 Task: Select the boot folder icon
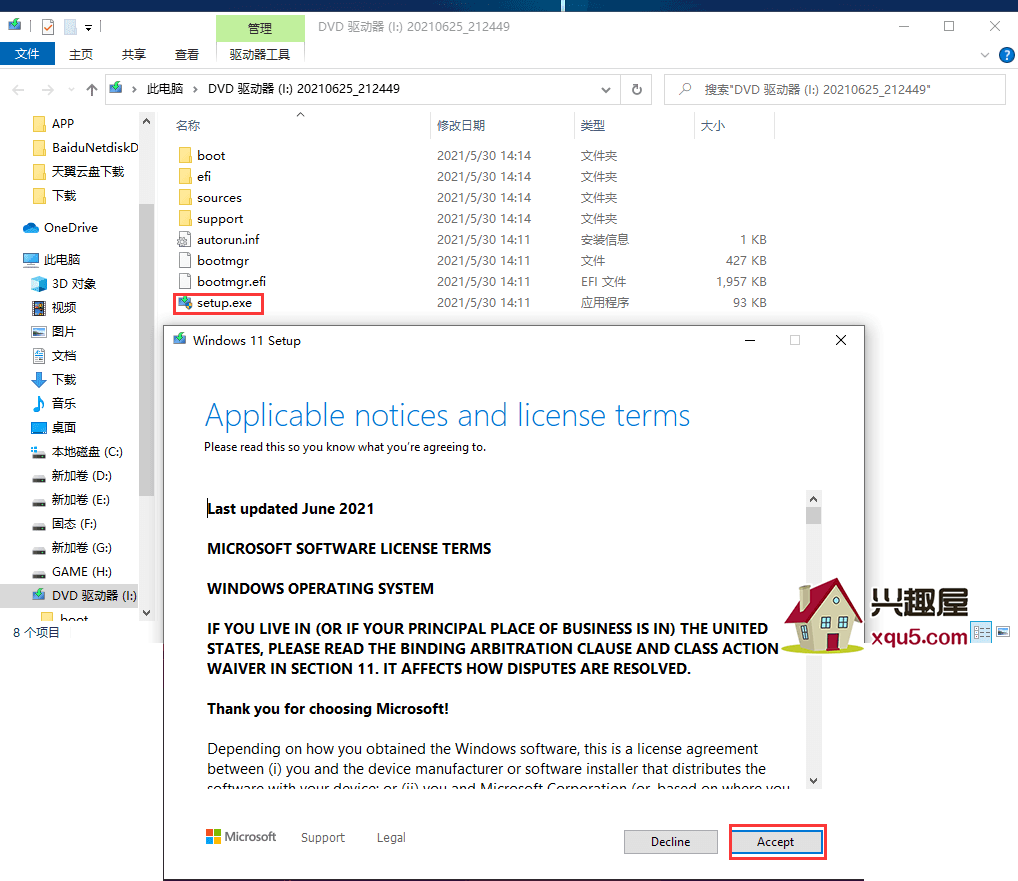(185, 155)
